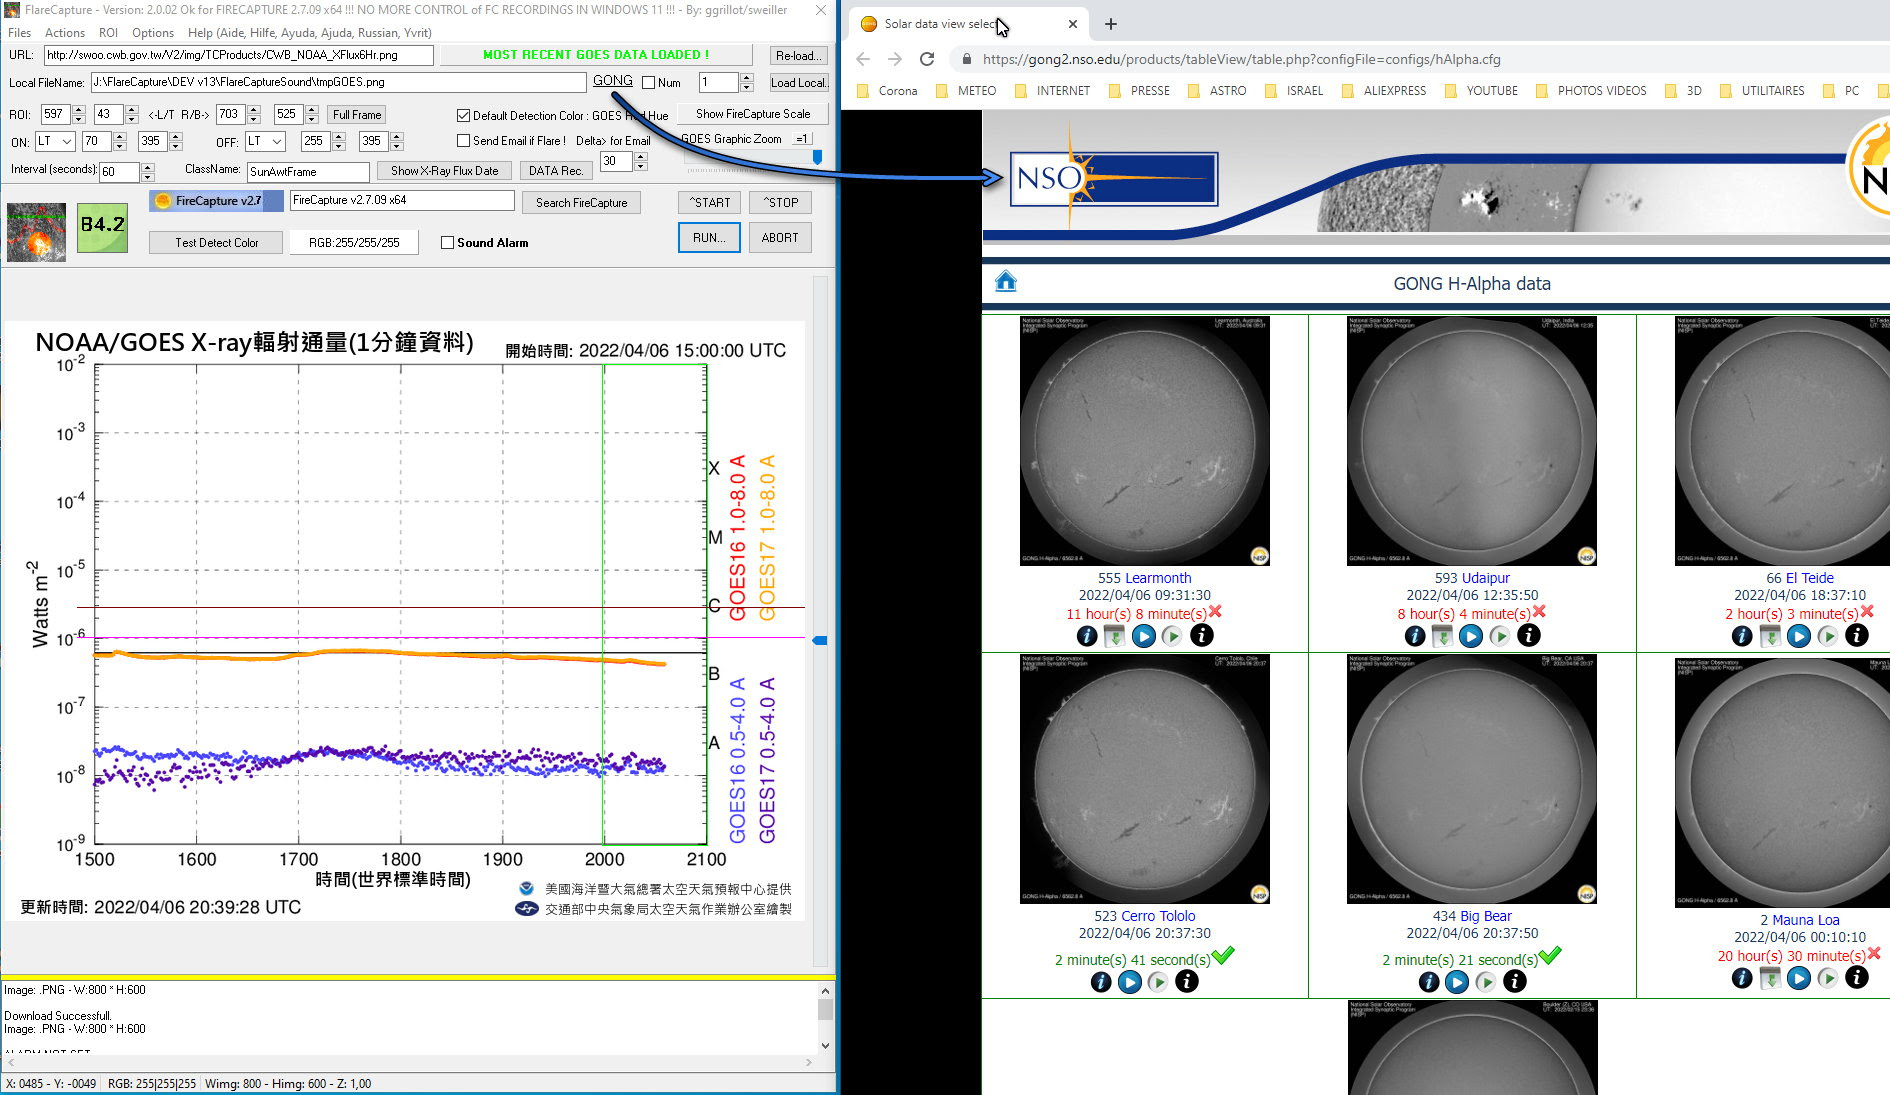Click the Re-load button

pyautogui.click(x=798, y=56)
